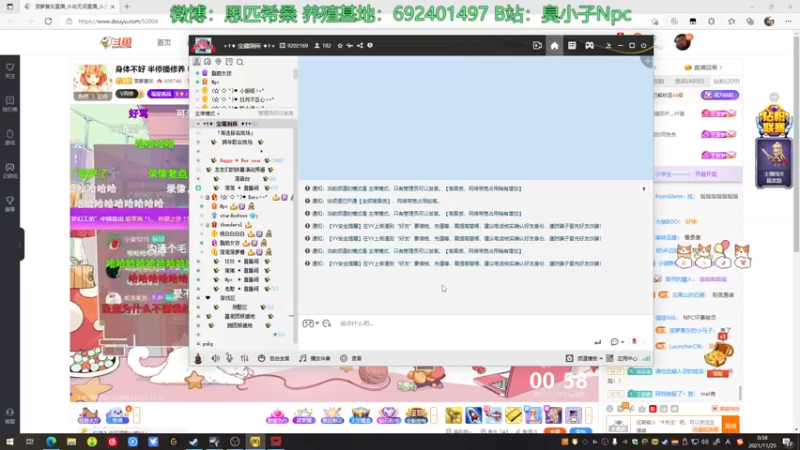
Task: Open the font settings icon in chat box
Action: 327,323
